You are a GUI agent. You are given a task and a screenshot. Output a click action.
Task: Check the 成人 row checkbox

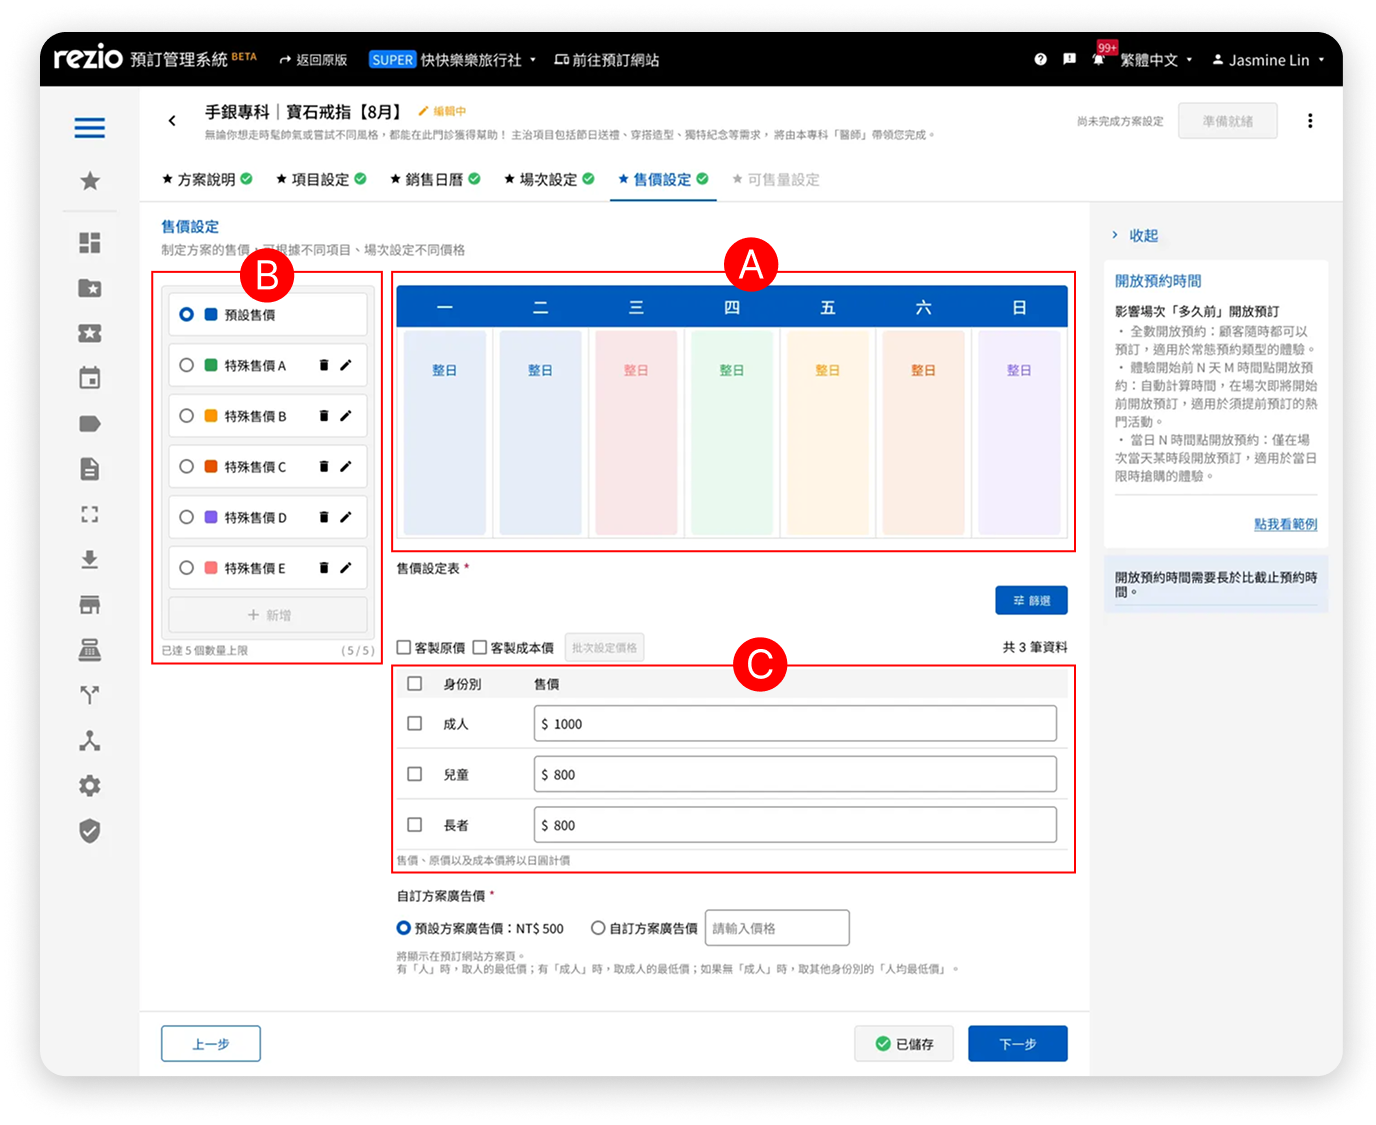pyautogui.click(x=415, y=723)
